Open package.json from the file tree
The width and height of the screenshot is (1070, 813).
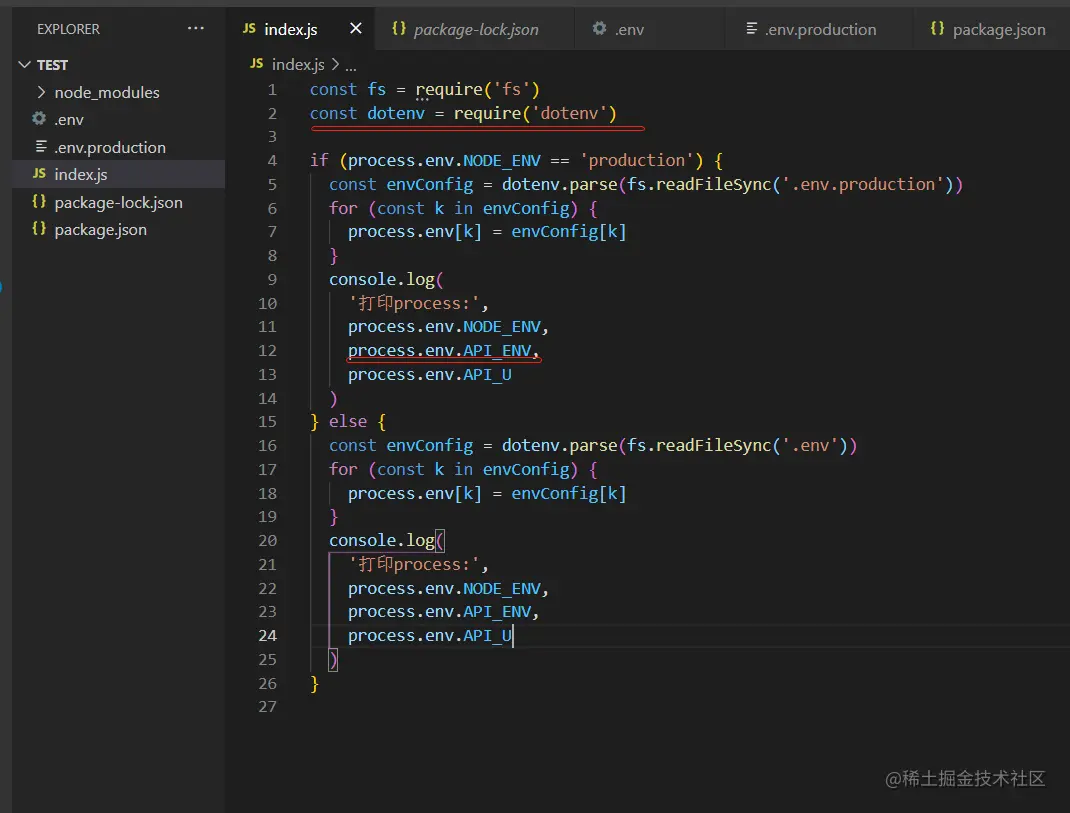[100, 229]
